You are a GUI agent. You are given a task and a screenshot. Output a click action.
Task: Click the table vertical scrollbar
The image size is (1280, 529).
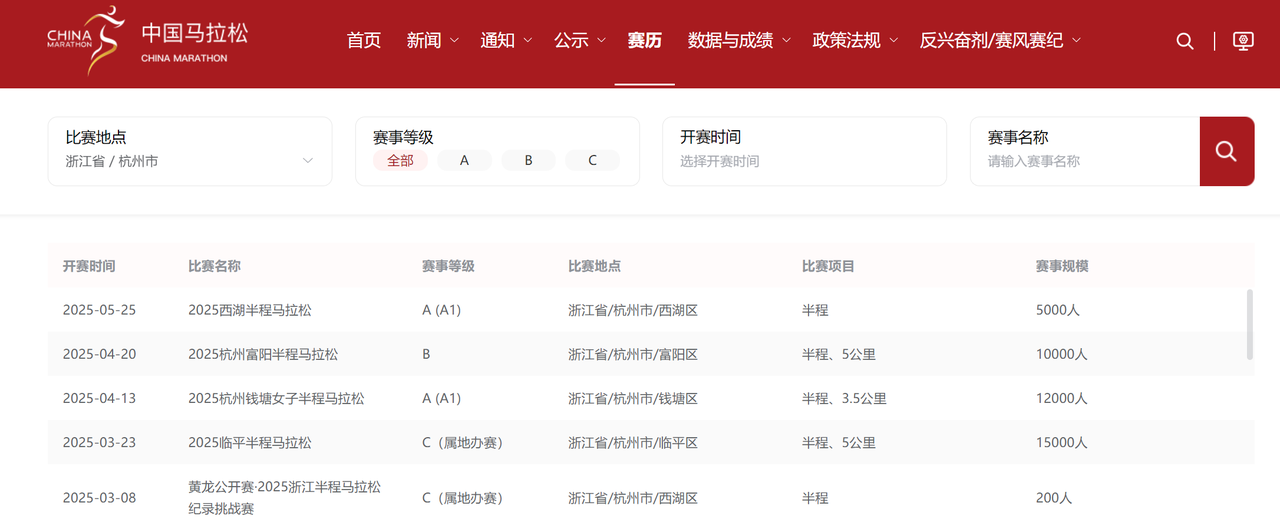(x=1249, y=325)
